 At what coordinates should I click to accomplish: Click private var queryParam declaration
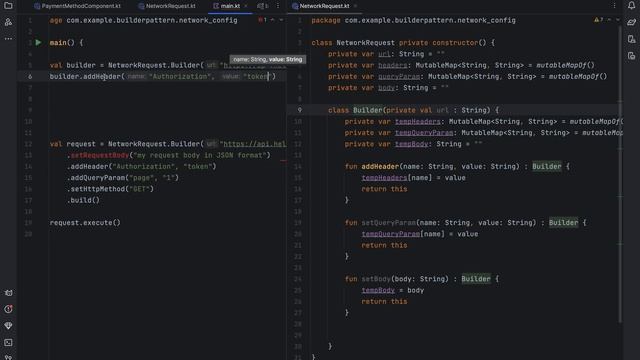[467, 77]
